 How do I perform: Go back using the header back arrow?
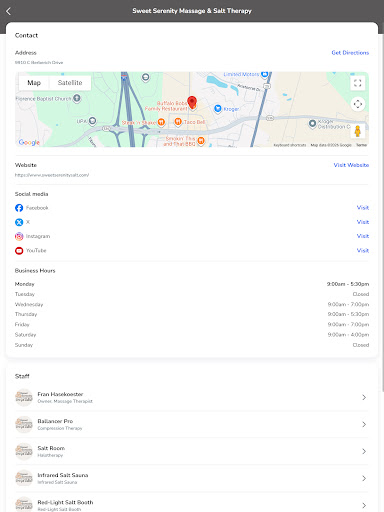pos(8,11)
